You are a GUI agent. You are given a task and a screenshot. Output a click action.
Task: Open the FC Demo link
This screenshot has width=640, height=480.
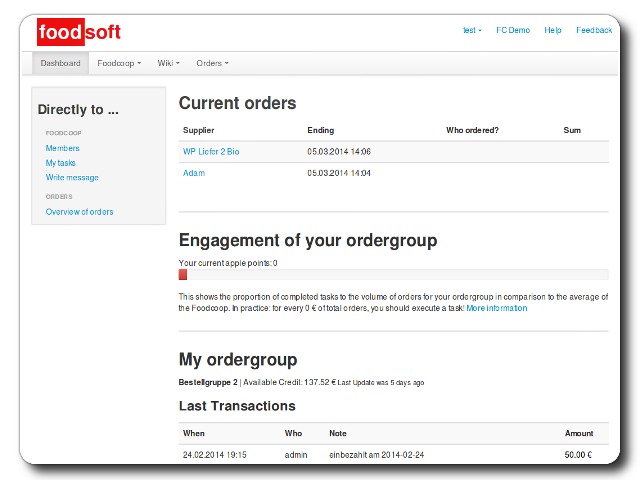point(513,30)
